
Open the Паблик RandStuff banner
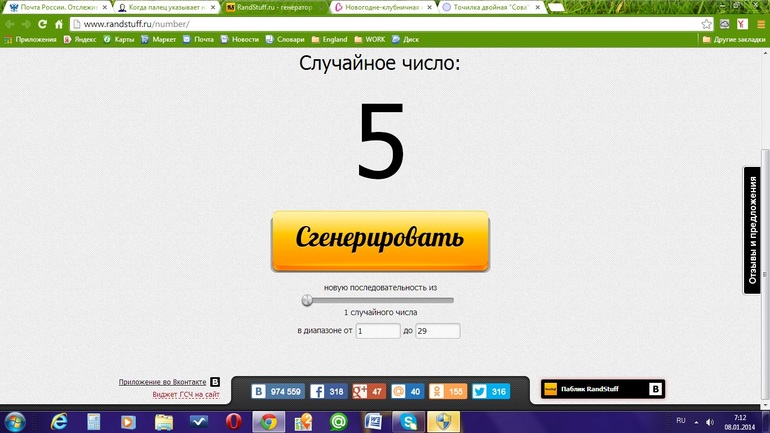603,389
